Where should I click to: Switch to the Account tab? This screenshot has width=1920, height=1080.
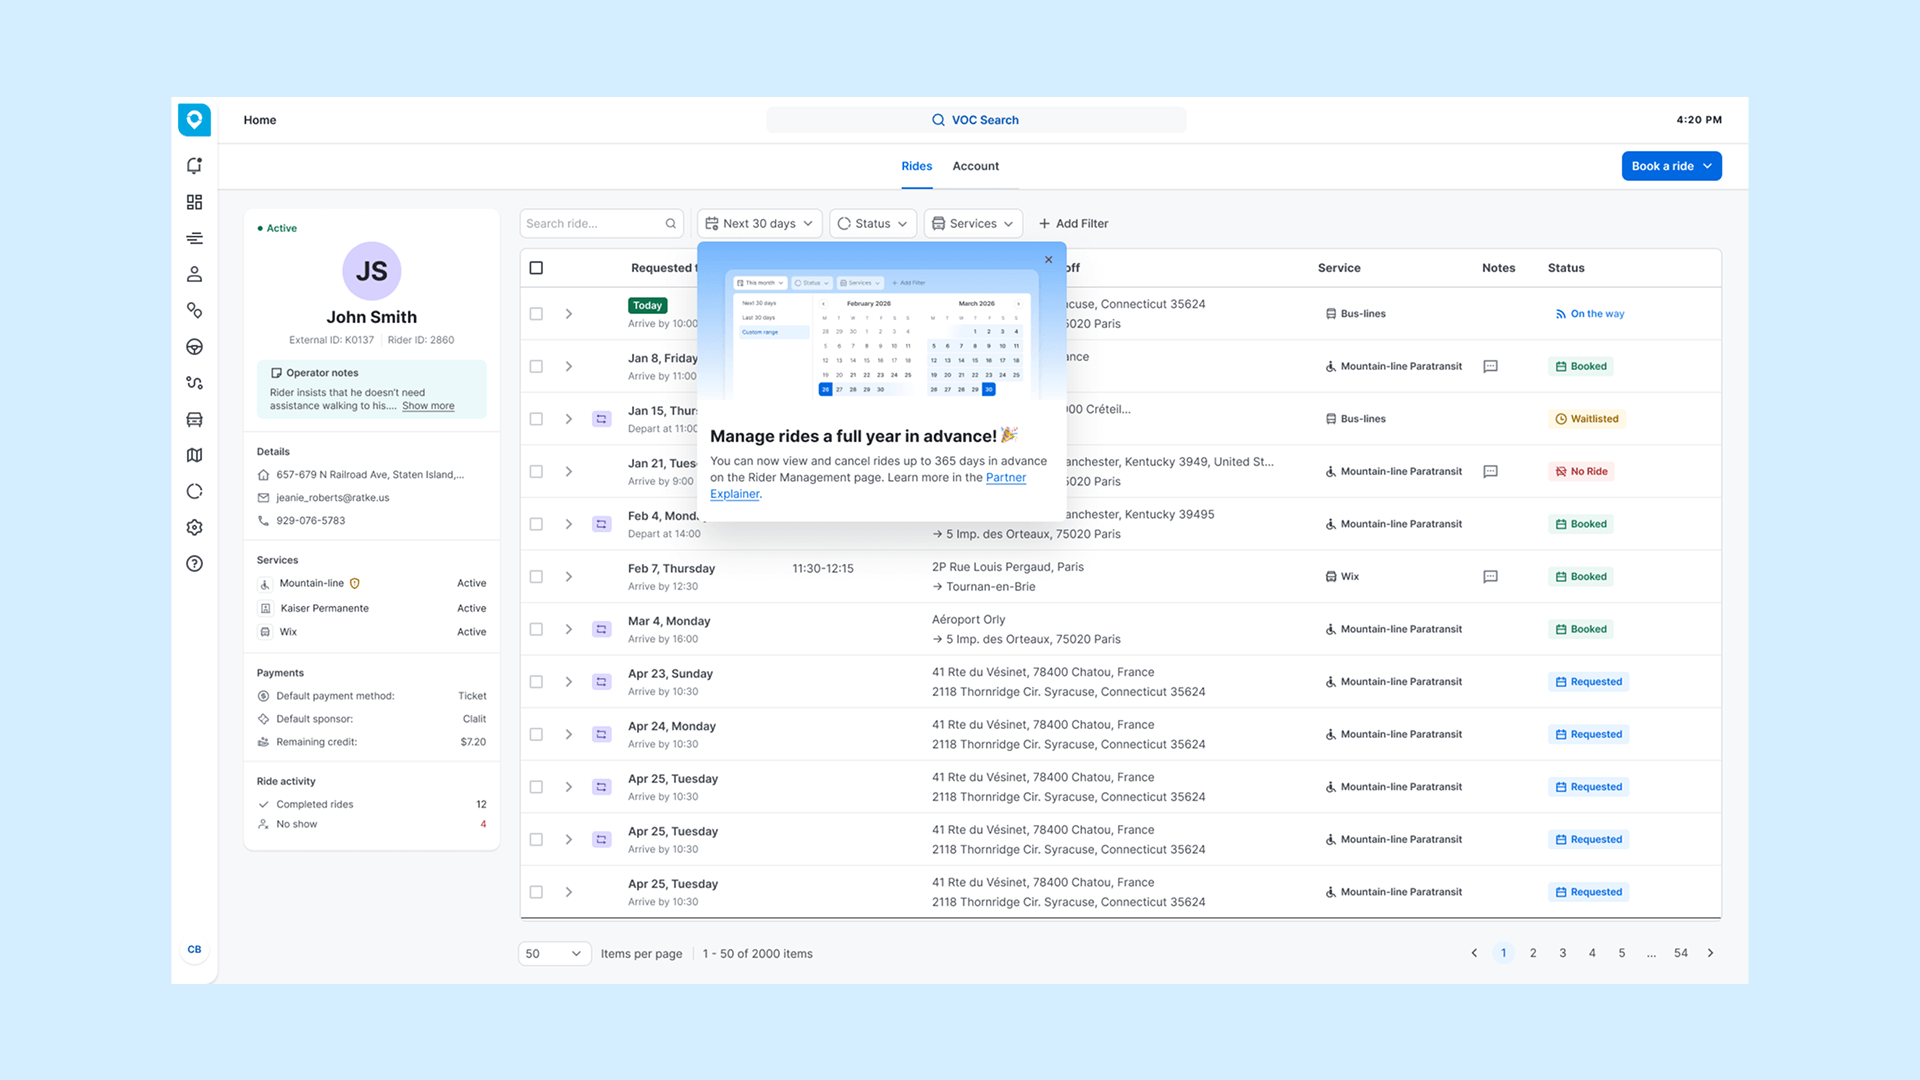tap(975, 166)
